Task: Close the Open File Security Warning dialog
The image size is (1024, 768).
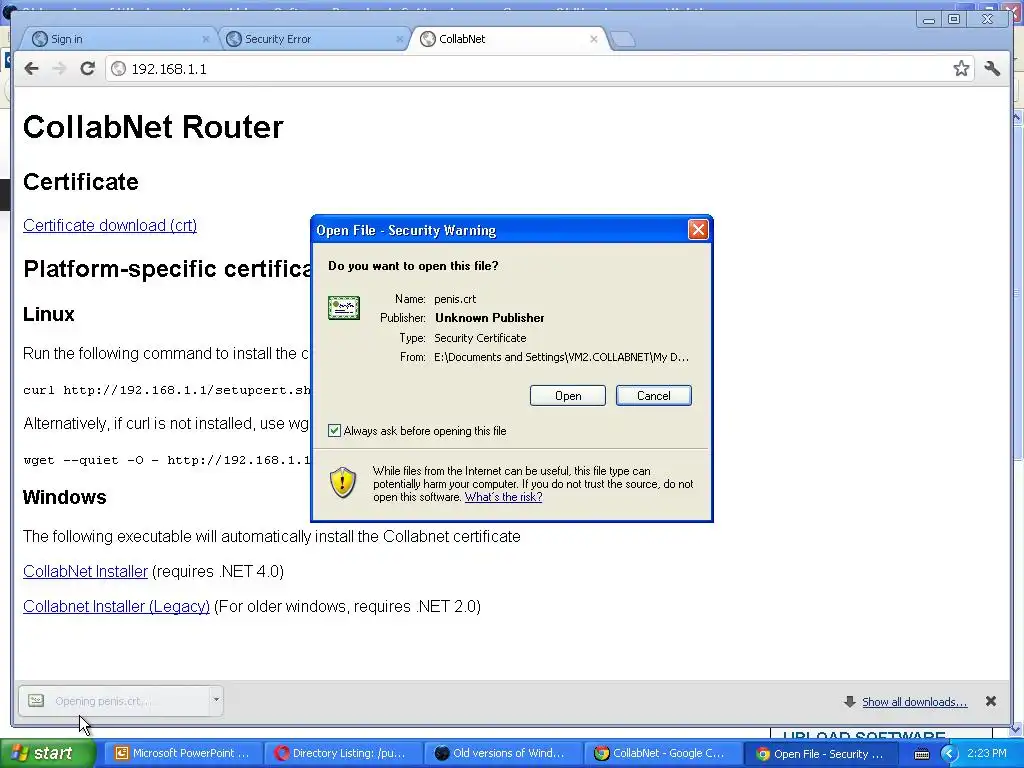Action: coord(698,230)
